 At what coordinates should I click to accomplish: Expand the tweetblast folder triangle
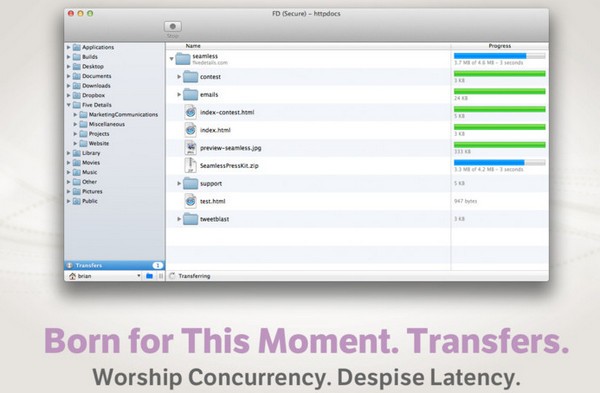click(x=179, y=219)
